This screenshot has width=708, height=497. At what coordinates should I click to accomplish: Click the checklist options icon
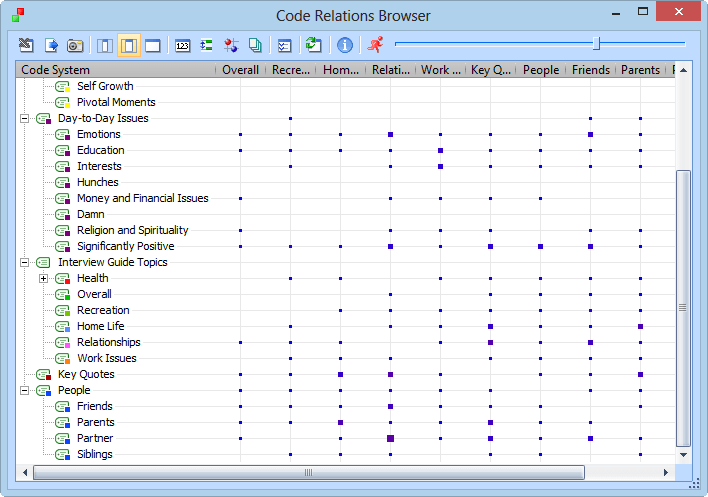click(x=284, y=45)
